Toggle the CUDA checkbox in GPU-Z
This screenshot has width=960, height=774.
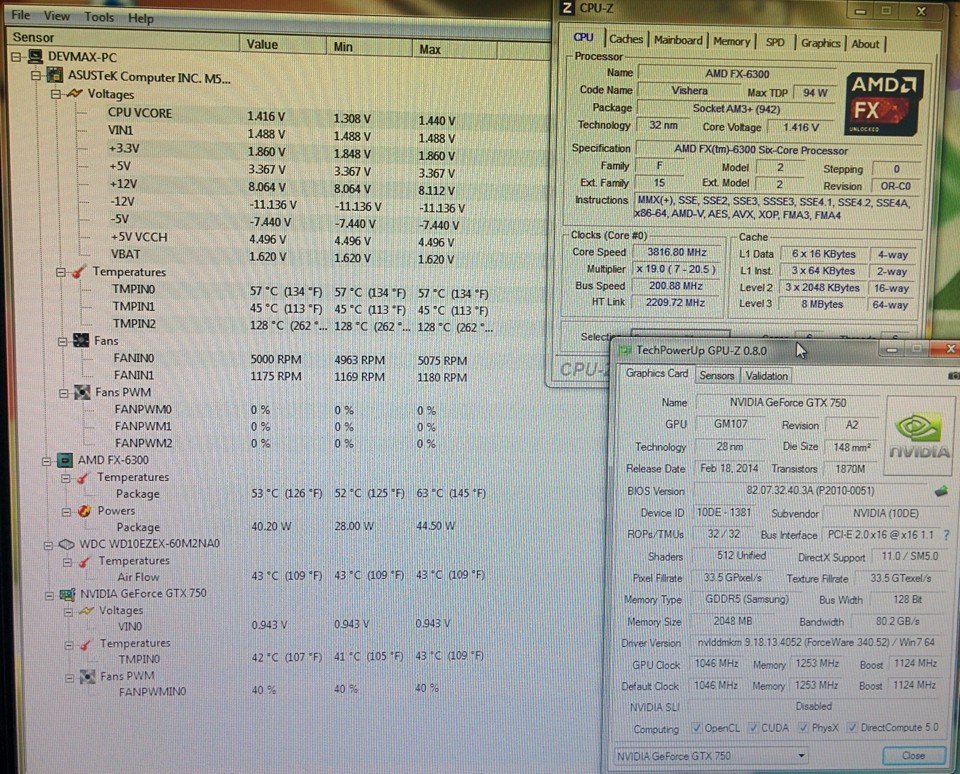[754, 727]
